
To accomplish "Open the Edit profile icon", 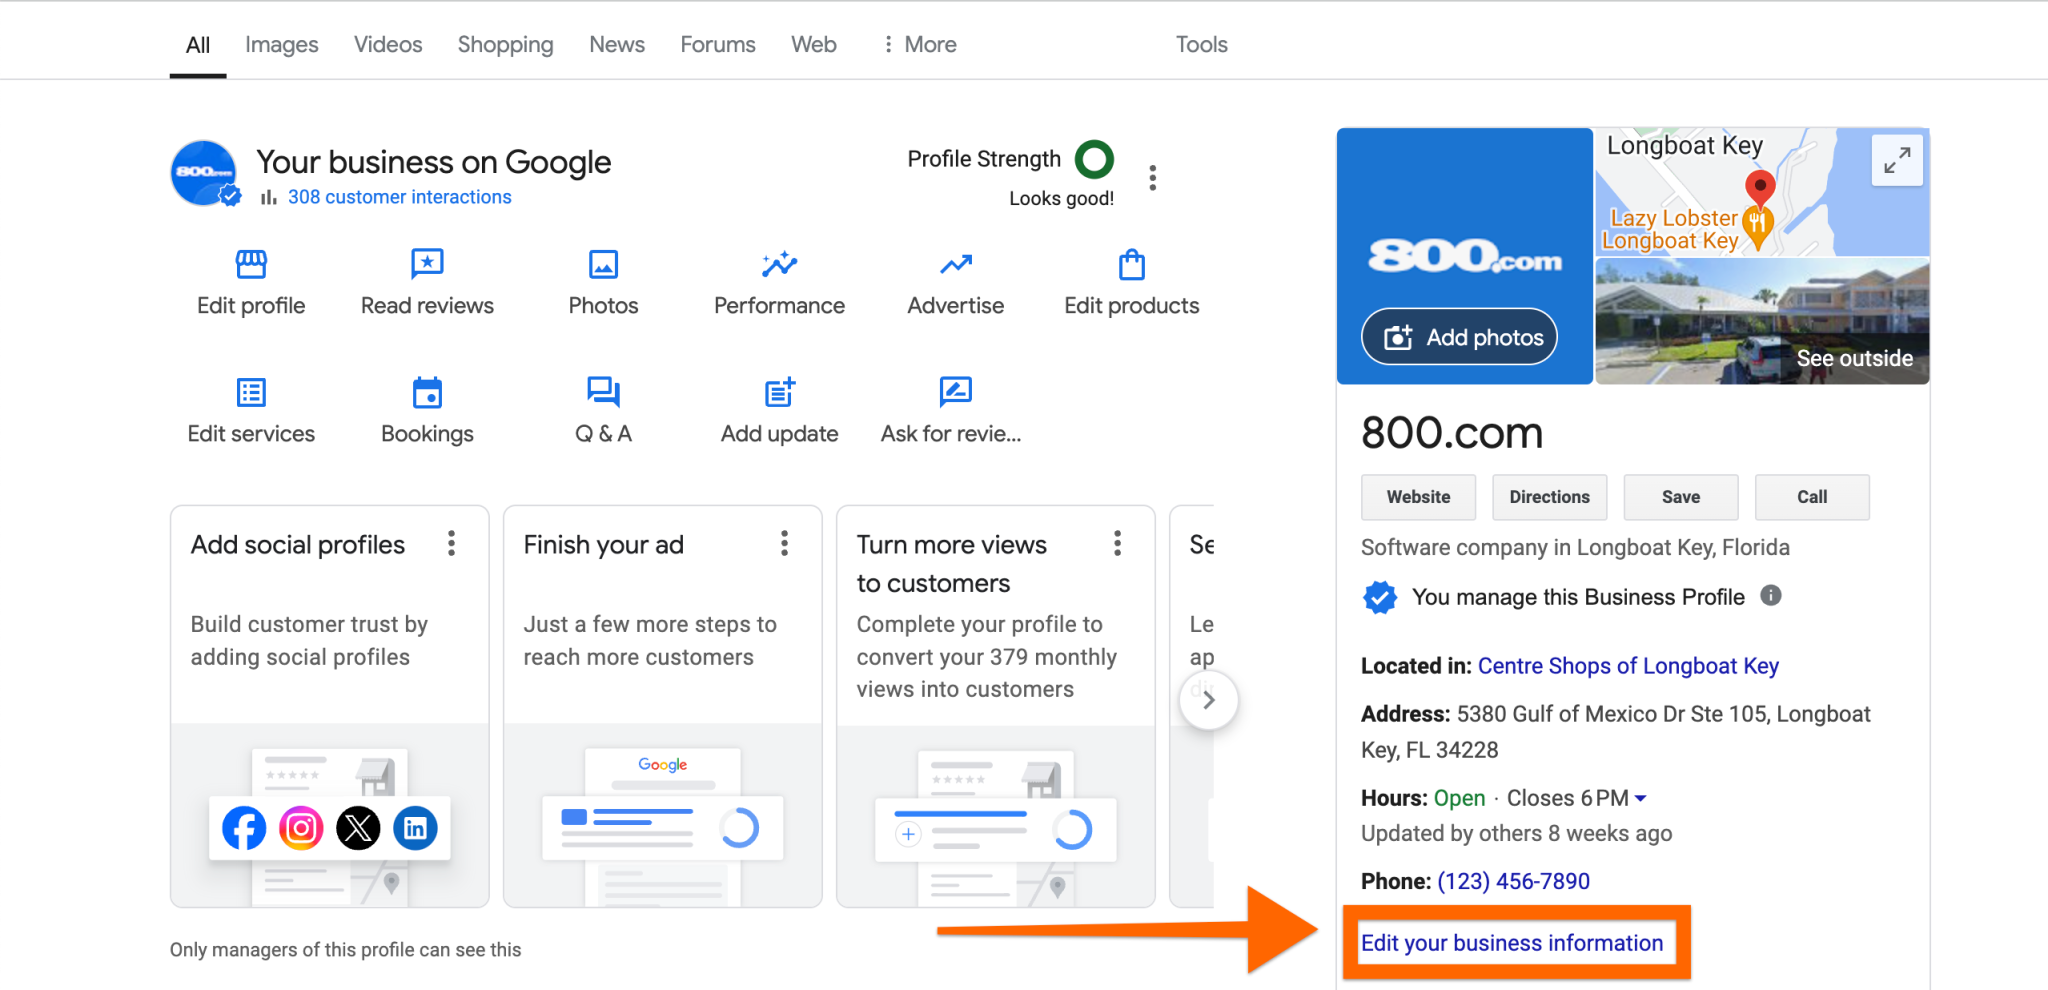I will [251, 265].
